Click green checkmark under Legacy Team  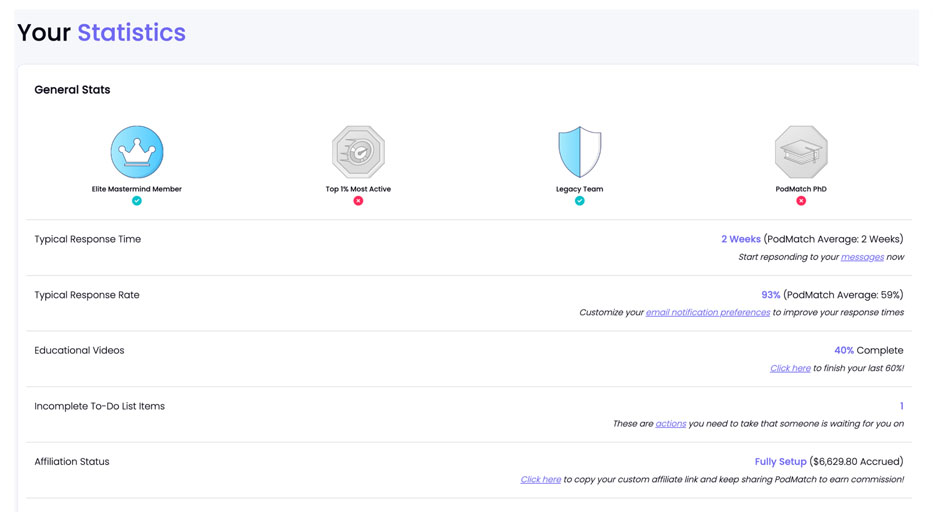click(x=579, y=201)
